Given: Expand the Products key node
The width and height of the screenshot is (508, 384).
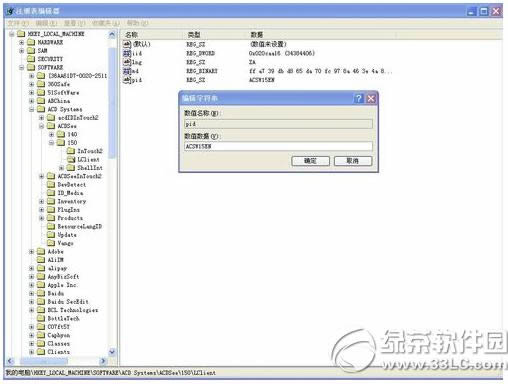Looking at the screenshot, I should point(42,218).
